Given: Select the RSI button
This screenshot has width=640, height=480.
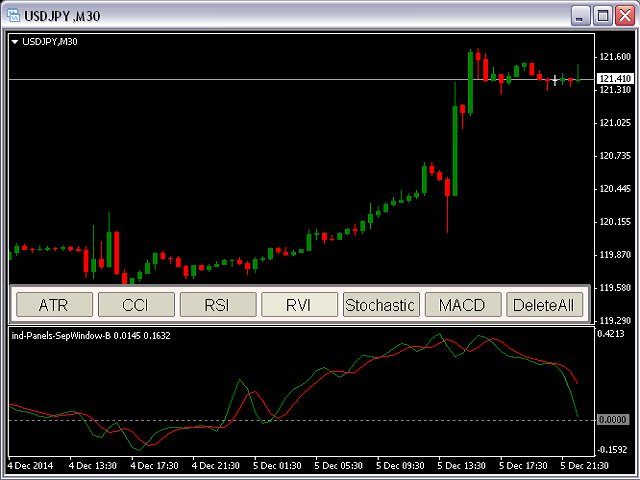Looking at the screenshot, I should tap(217, 305).
